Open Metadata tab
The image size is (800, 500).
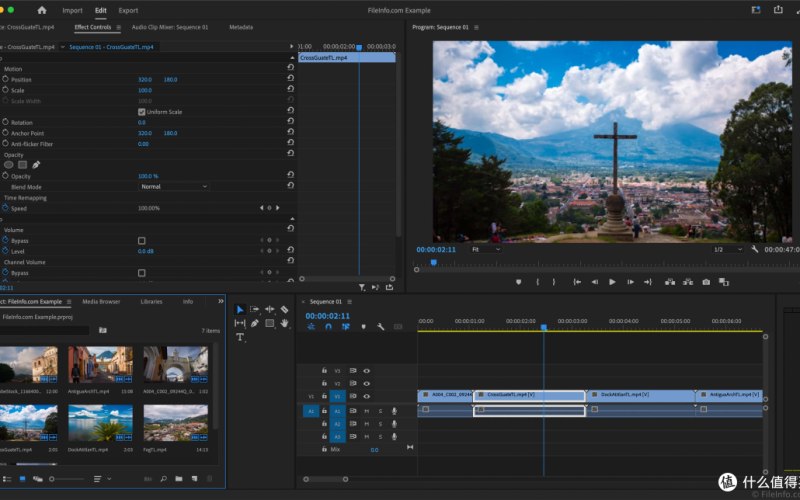click(x=241, y=28)
